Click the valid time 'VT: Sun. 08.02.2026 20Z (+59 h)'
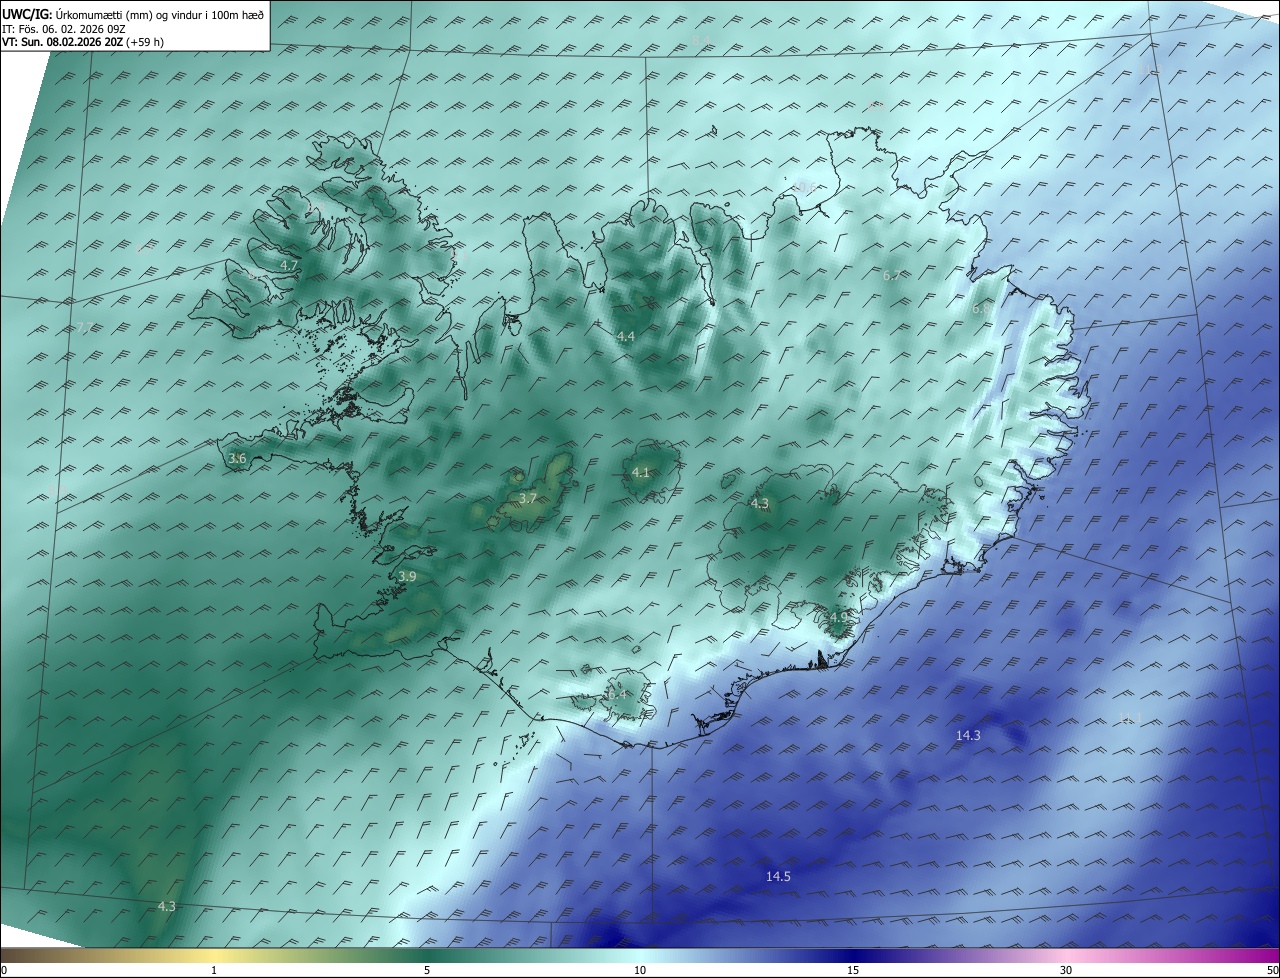This screenshot has height=978, width=1280. (84, 43)
